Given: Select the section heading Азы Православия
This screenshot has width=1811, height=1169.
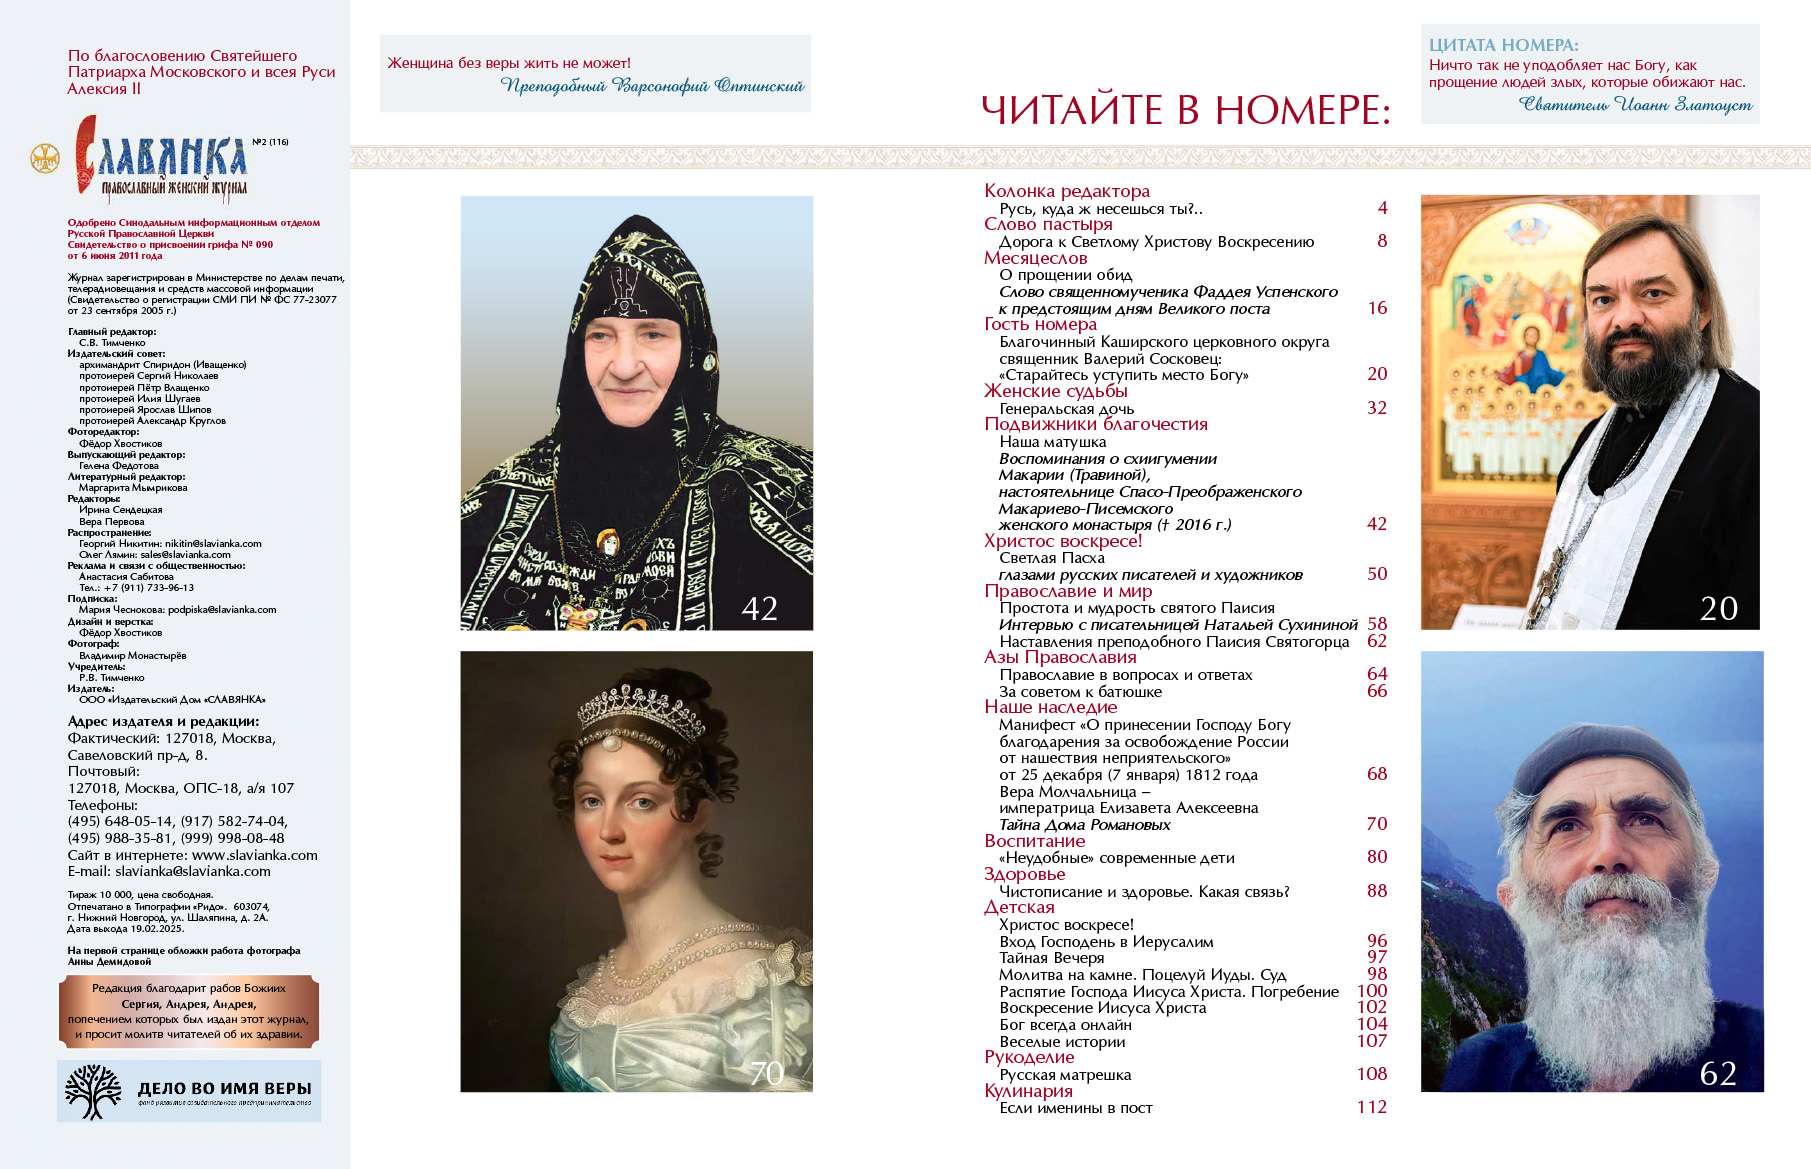Looking at the screenshot, I should click(x=1060, y=657).
